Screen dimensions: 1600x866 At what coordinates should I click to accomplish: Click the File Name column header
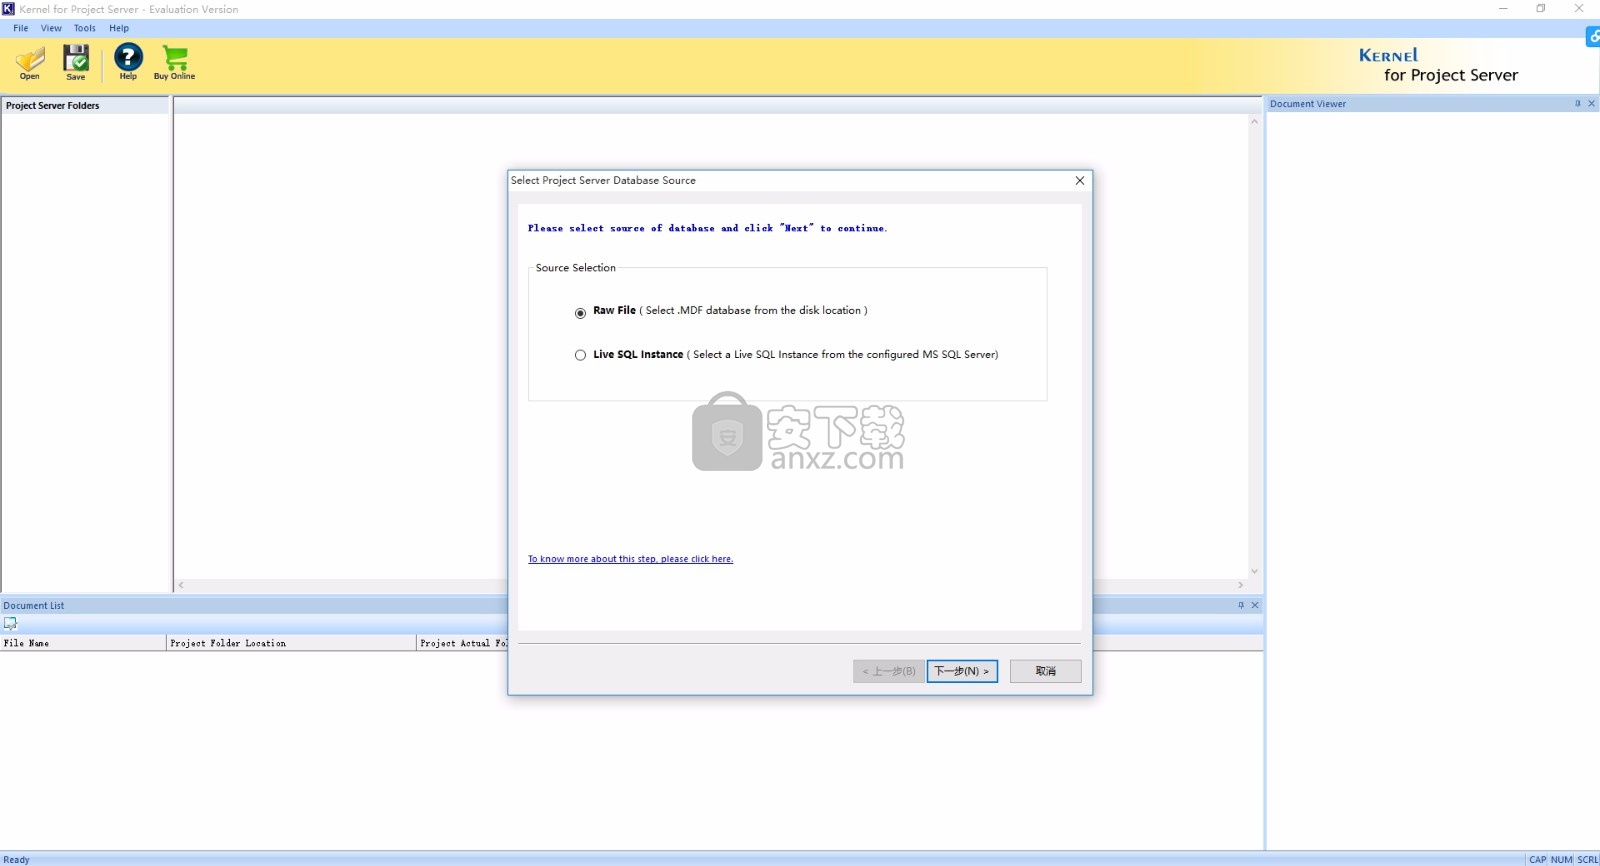[x=83, y=643]
